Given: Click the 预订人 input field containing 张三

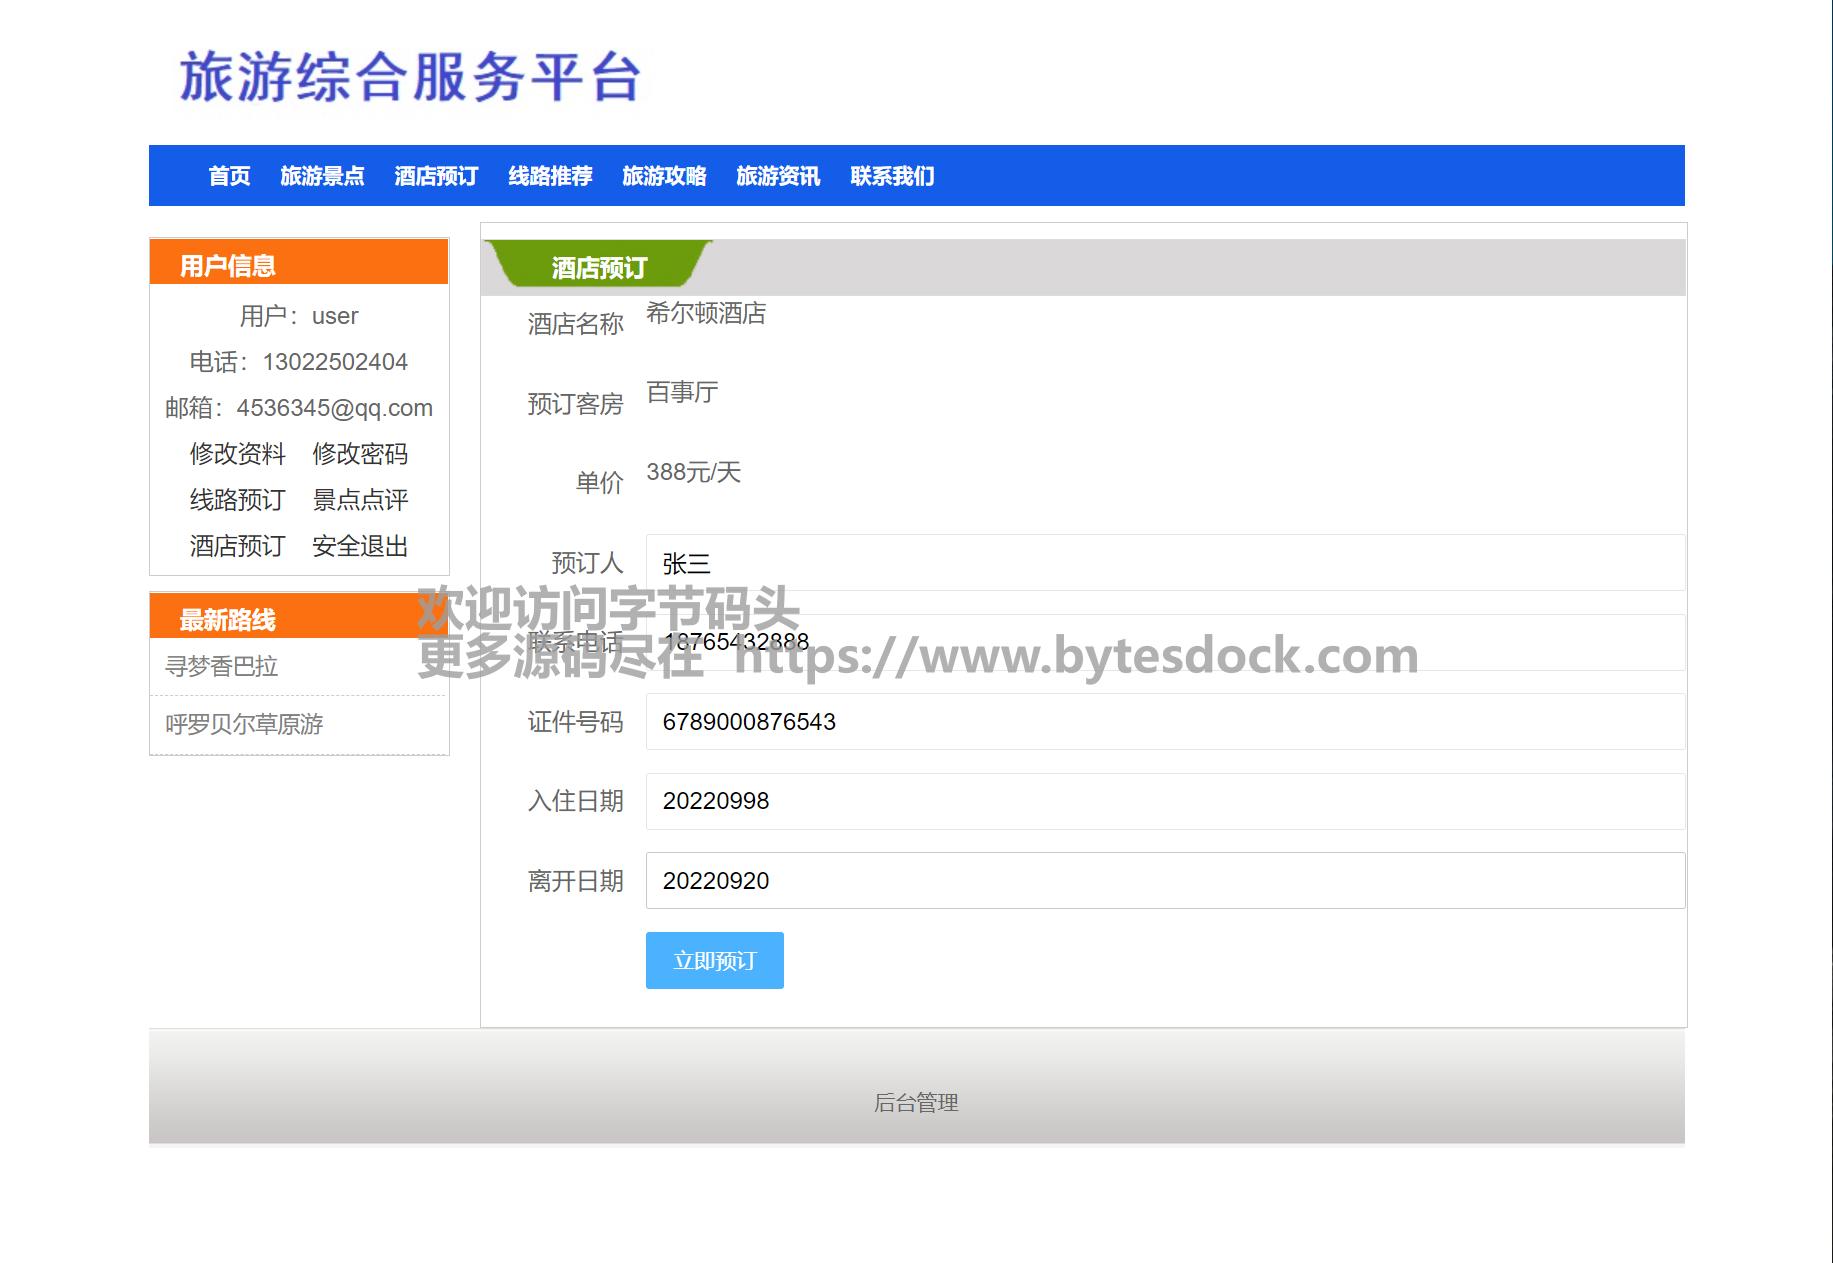Looking at the screenshot, I should coord(1165,563).
